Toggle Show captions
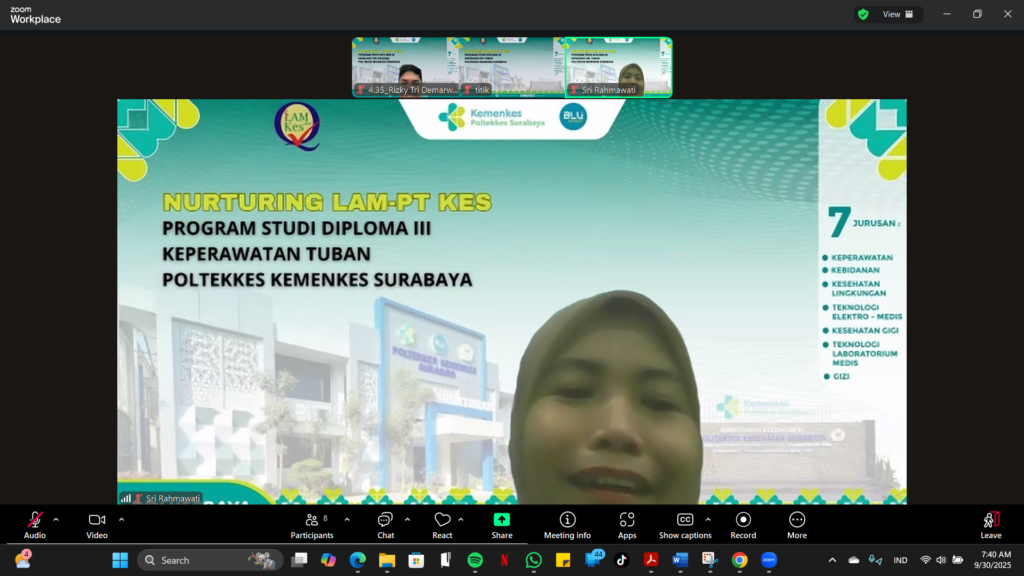 click(685, 525)
